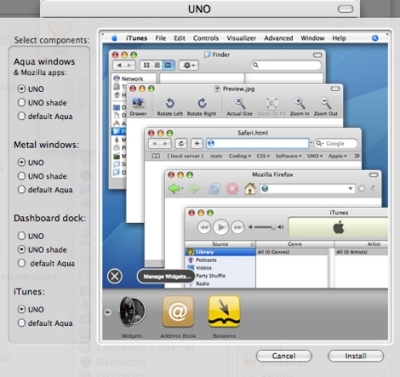Image resolution: width=400 pixels, height=377 pixels.
Task: Open the Apple menu in preview
Action: (x=114, y=38)
